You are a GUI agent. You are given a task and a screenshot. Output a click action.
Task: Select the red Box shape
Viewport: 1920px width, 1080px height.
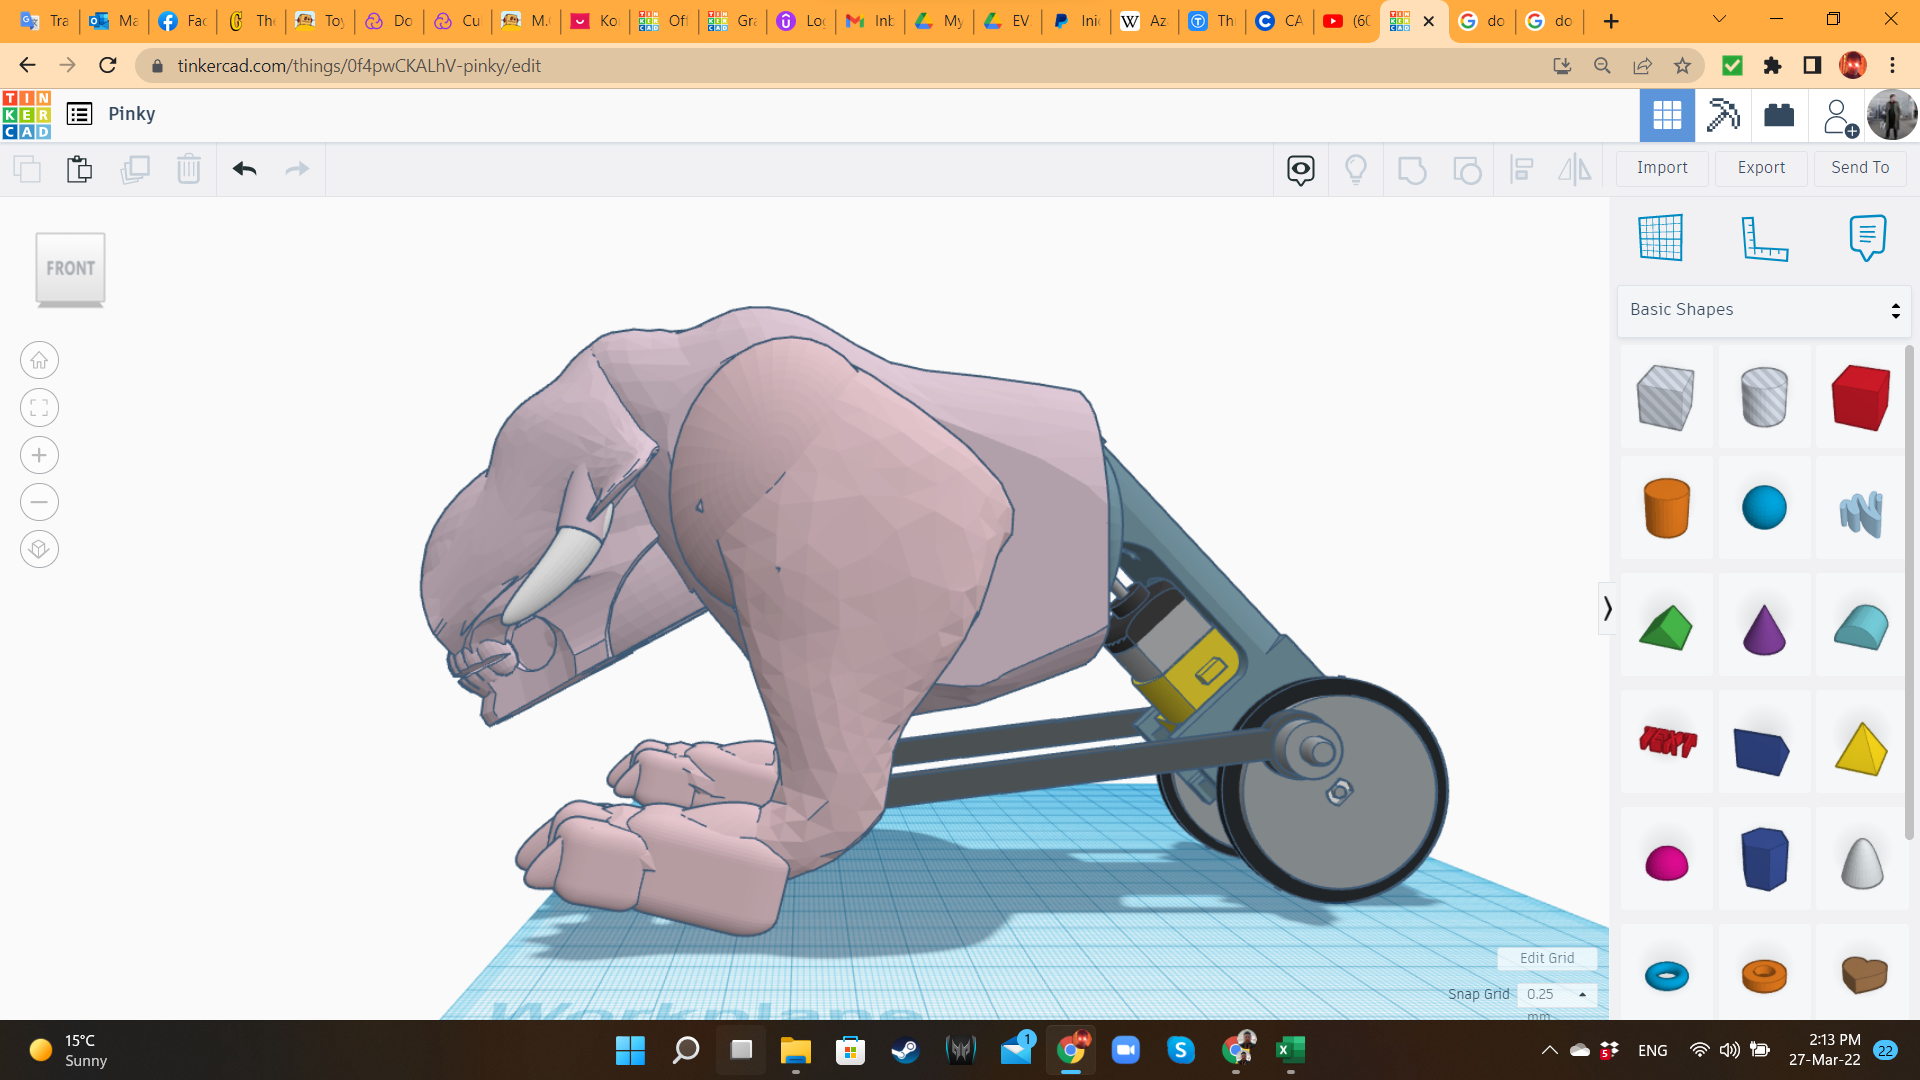click(x=1860, y=397)
